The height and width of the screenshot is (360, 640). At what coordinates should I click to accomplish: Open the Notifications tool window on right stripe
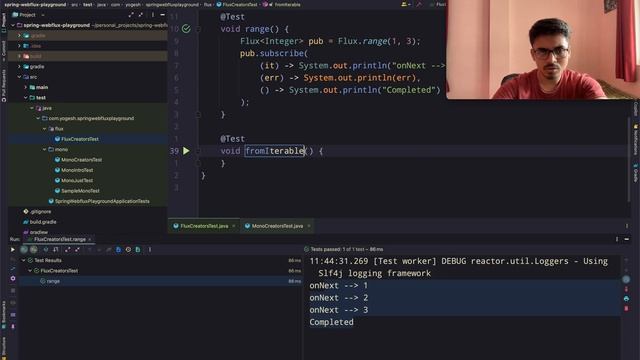(x=636, y=140)
